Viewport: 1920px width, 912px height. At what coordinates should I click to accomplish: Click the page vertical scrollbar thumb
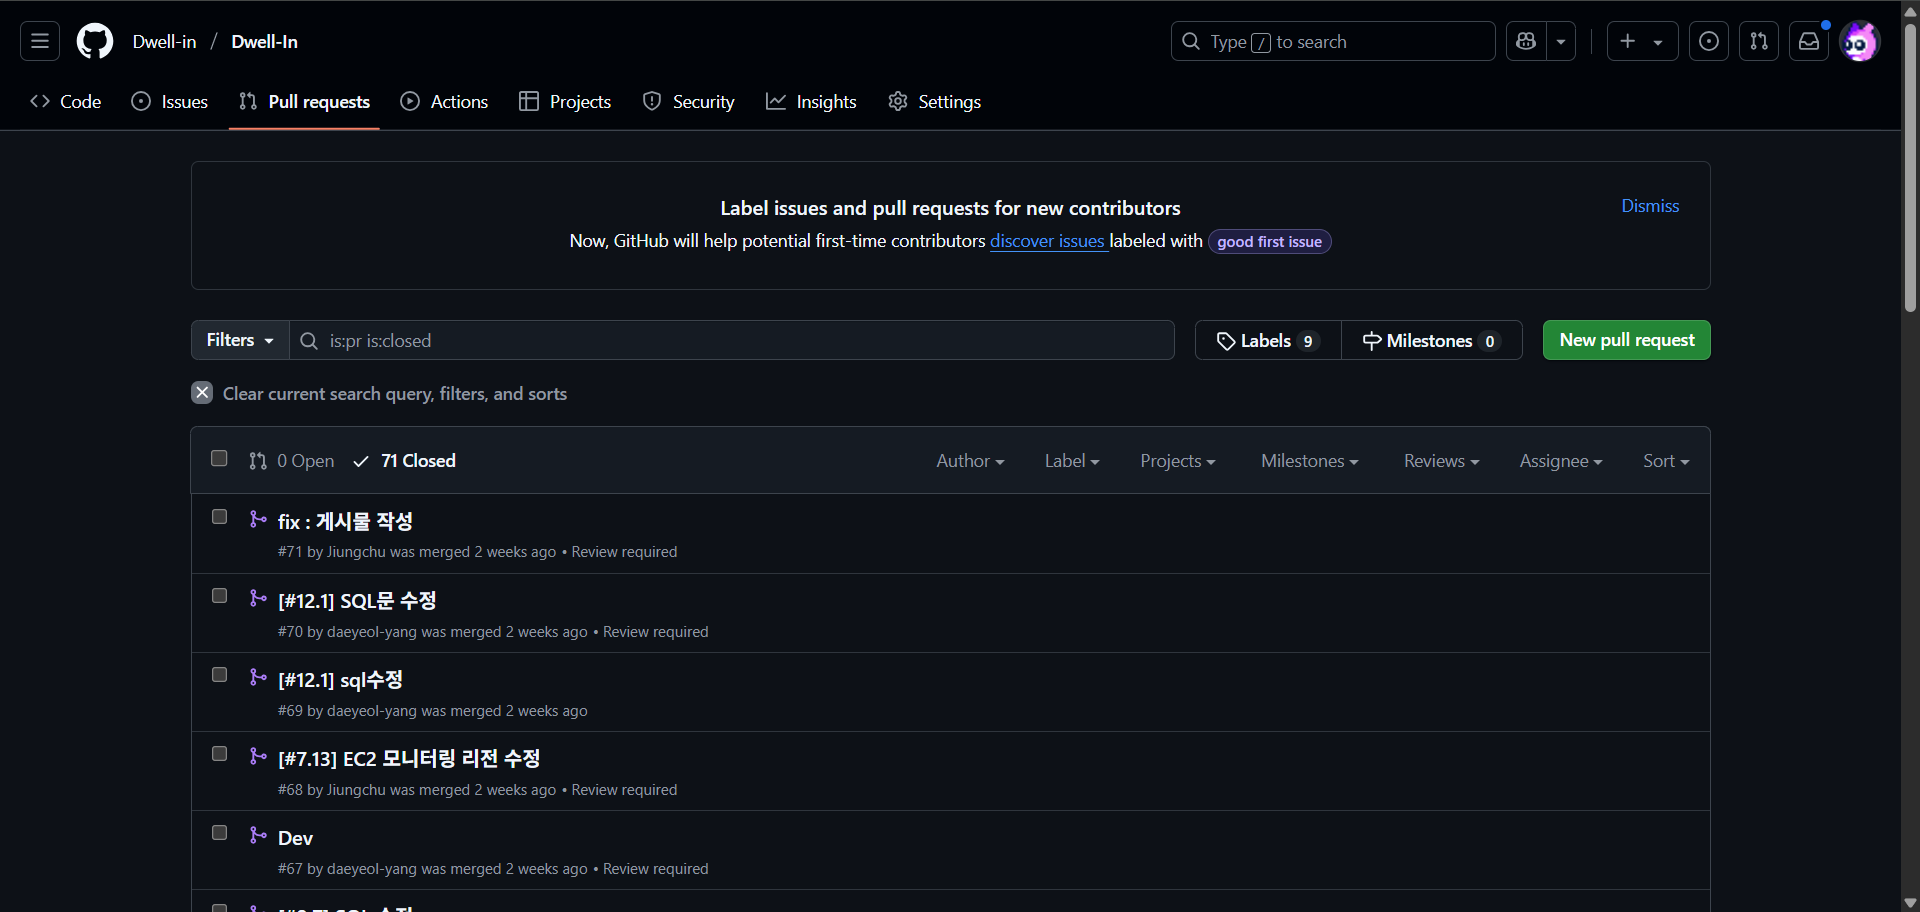coord(1910,167)
